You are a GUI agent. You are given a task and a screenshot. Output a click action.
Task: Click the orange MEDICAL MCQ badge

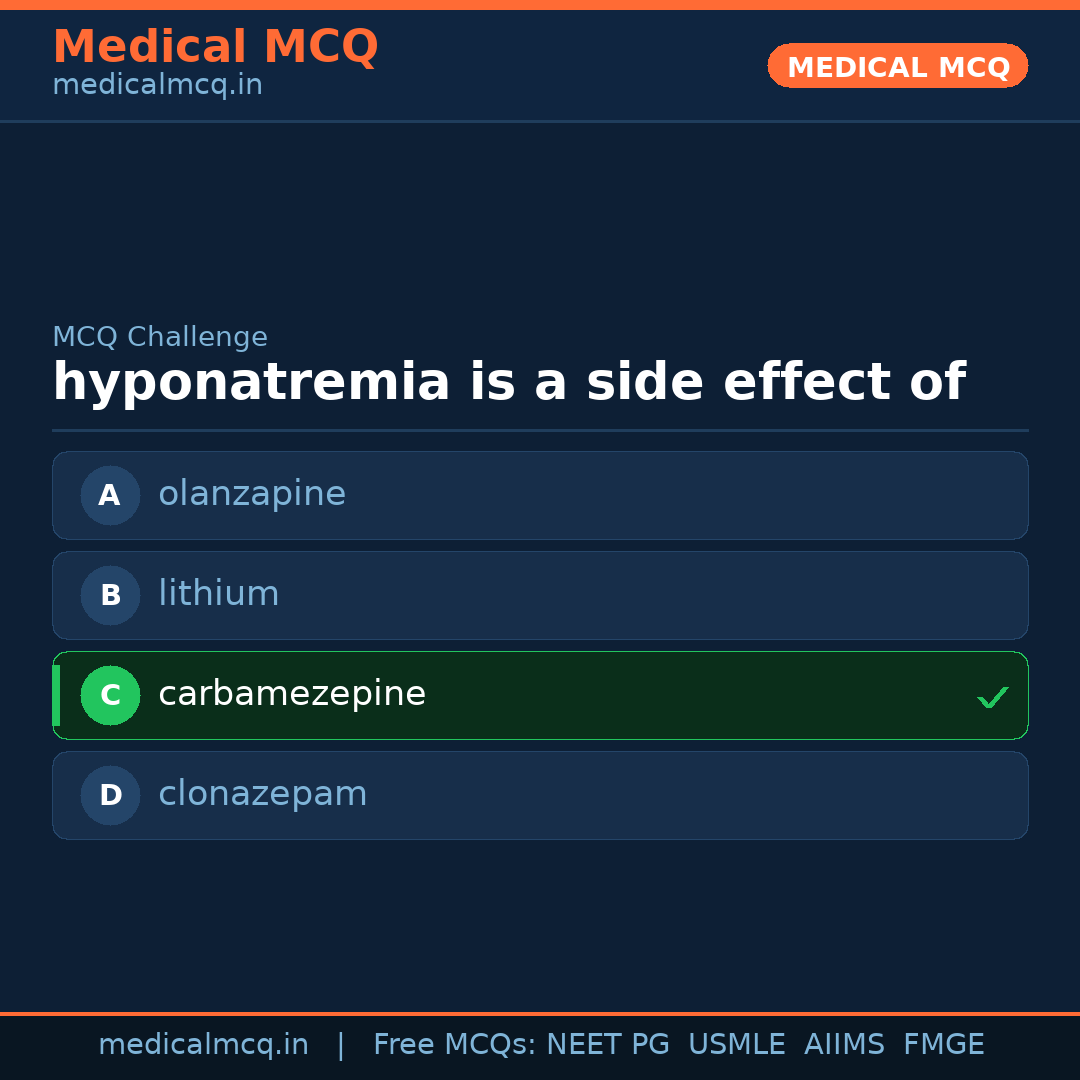897,66
